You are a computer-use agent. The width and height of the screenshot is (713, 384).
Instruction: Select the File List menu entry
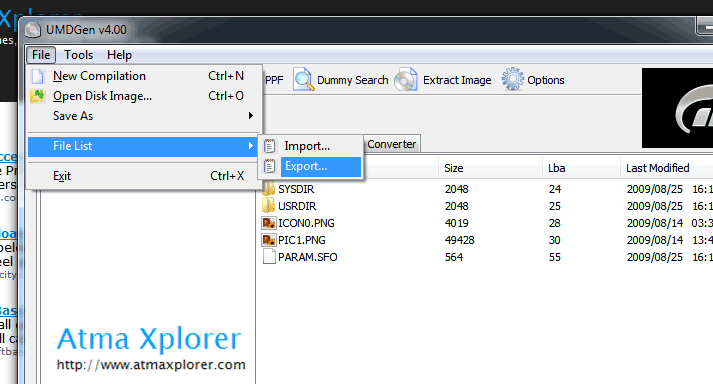coord(142,146)
